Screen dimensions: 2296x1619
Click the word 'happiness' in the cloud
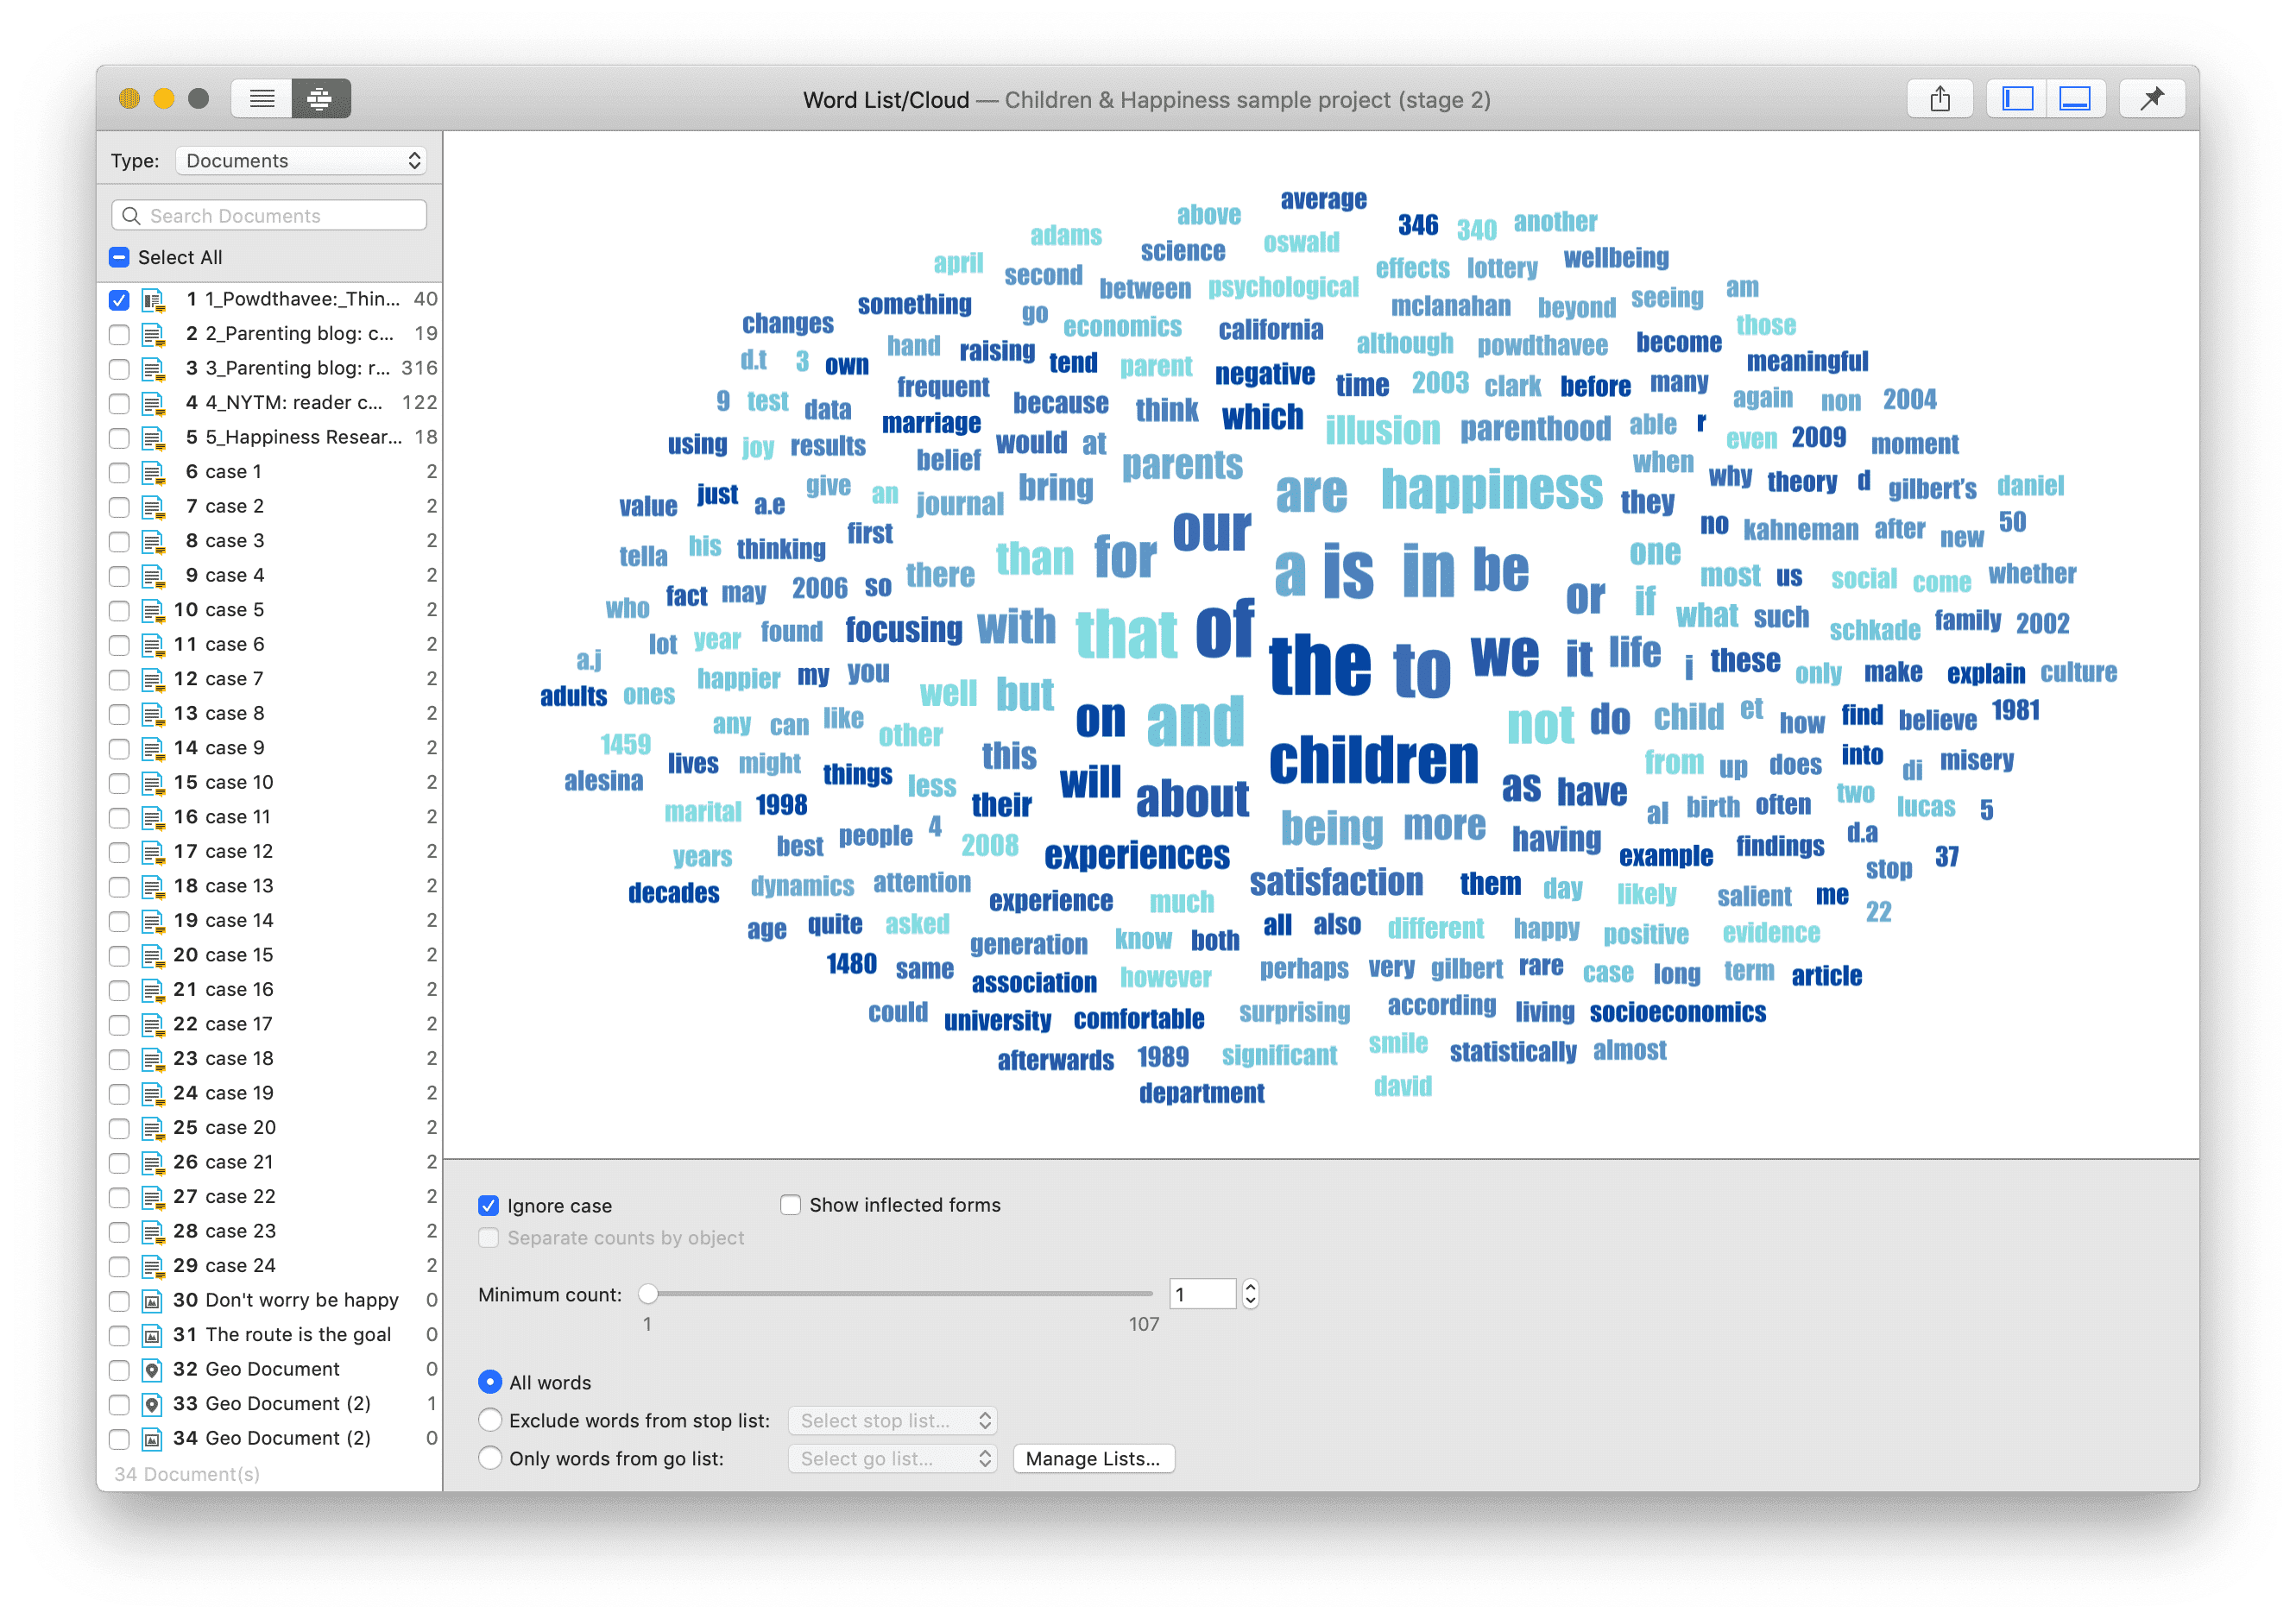[1491, 489]
